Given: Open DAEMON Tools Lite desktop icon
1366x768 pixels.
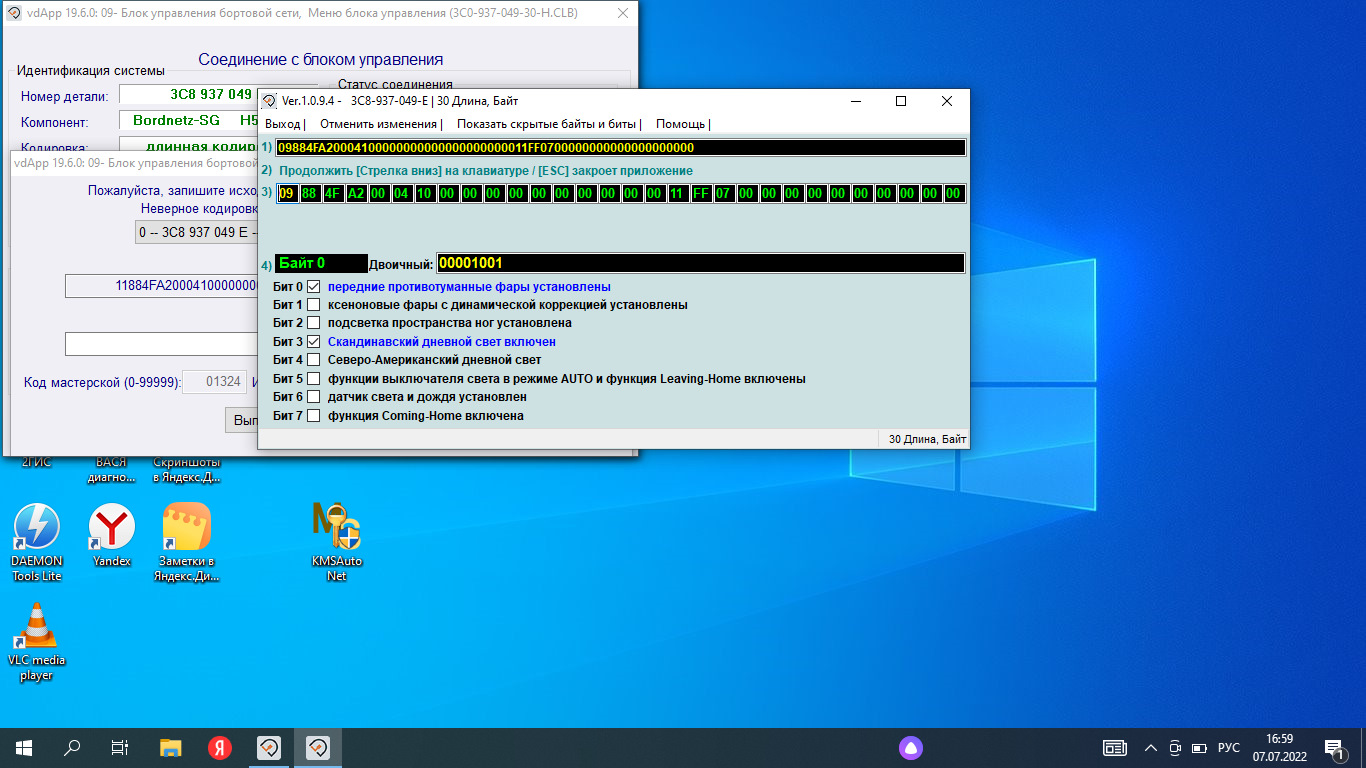Looking at the screenshot, I should tap(36, 528).
